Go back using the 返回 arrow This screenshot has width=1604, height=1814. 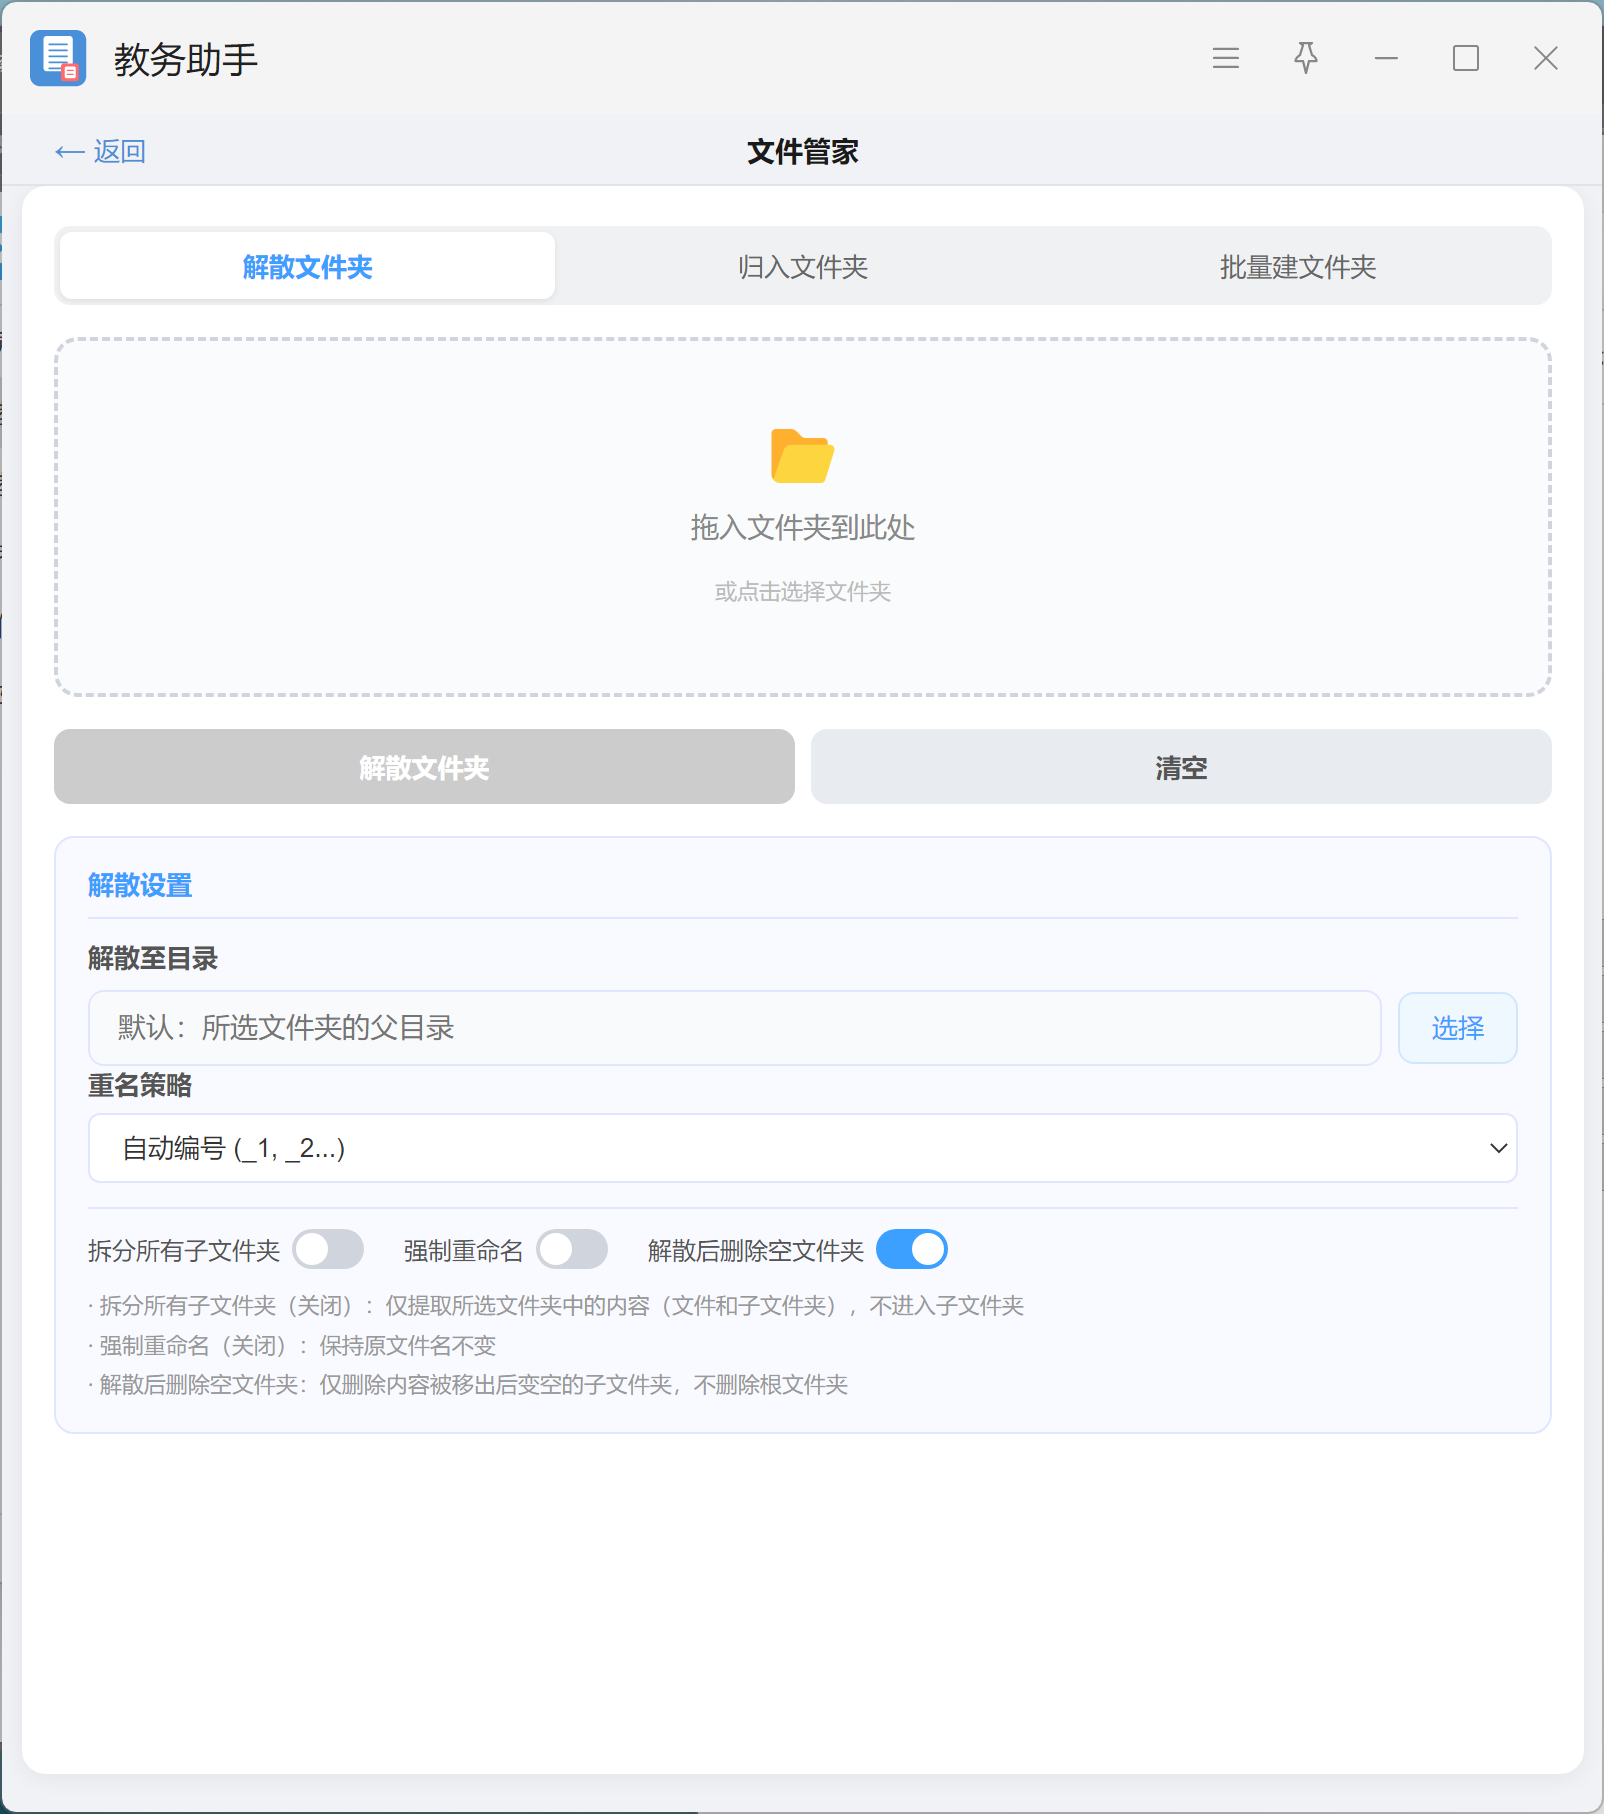[101, 151]
